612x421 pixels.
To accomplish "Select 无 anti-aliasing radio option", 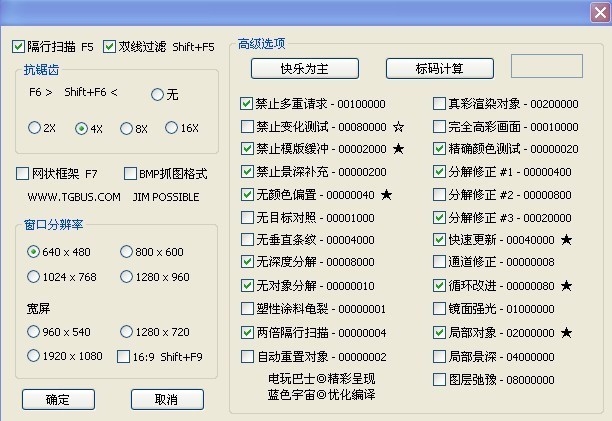I will (x=157, y=94).
